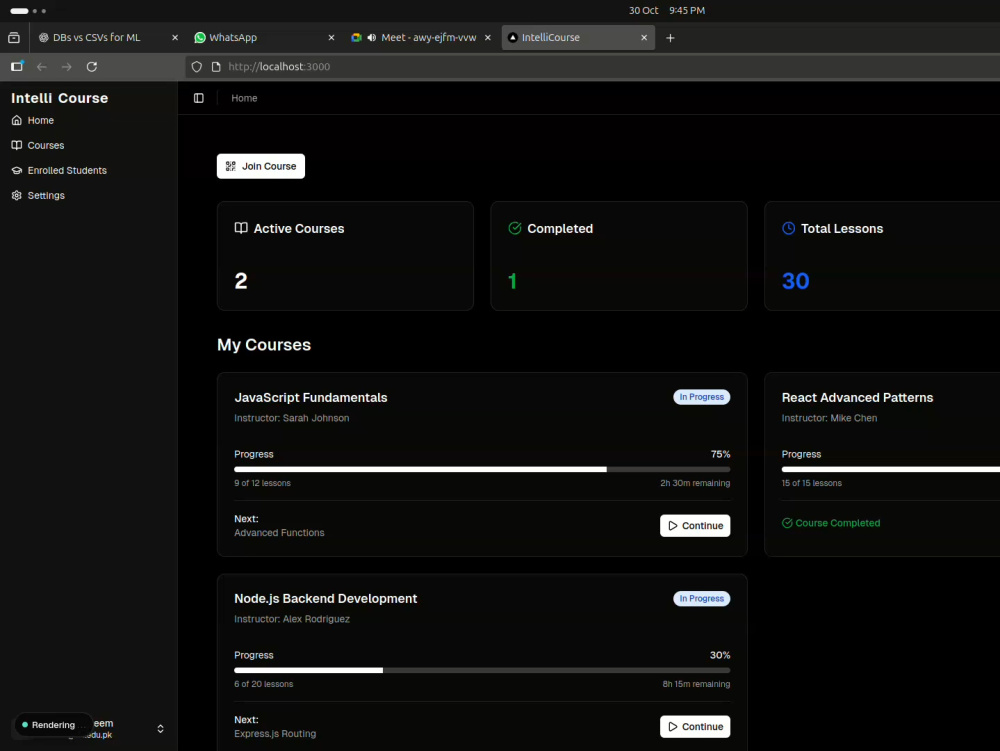Click the Instructor: Sarah Johnson text
Screen dimensions: 1000x751
coord(291,418)
